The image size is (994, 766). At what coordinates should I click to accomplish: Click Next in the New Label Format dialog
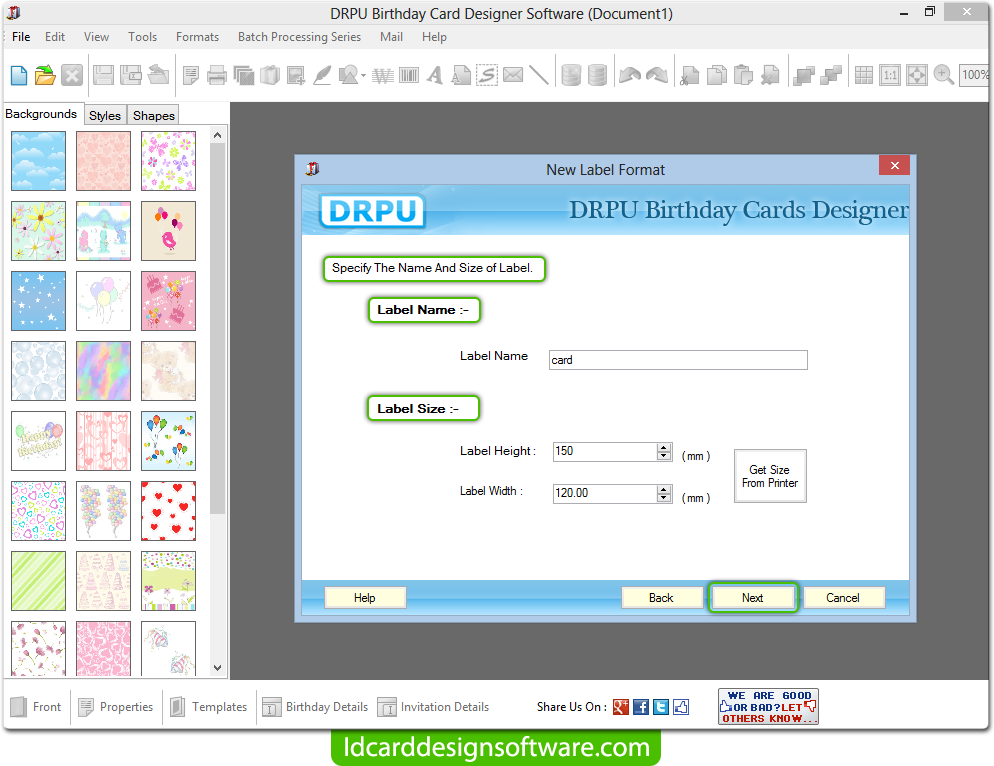(753, 597)
